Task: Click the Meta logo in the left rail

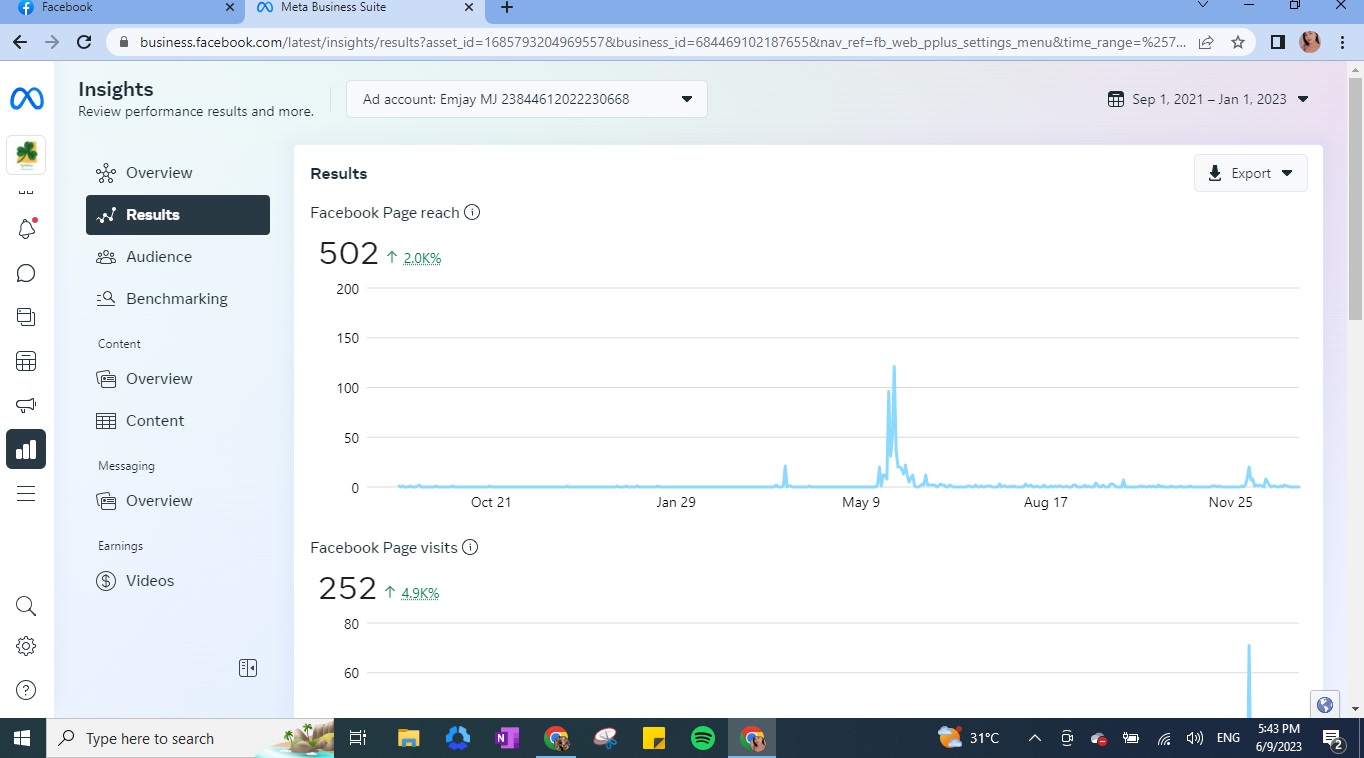Action: pos(26,99)
